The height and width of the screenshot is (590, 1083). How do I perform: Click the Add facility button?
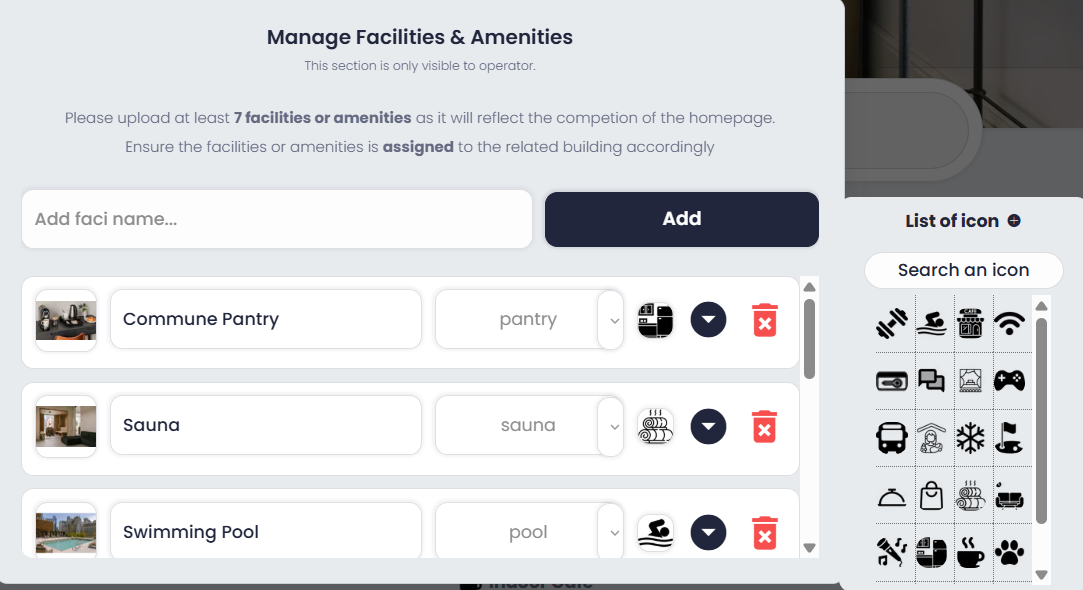(x=681, y=219)
